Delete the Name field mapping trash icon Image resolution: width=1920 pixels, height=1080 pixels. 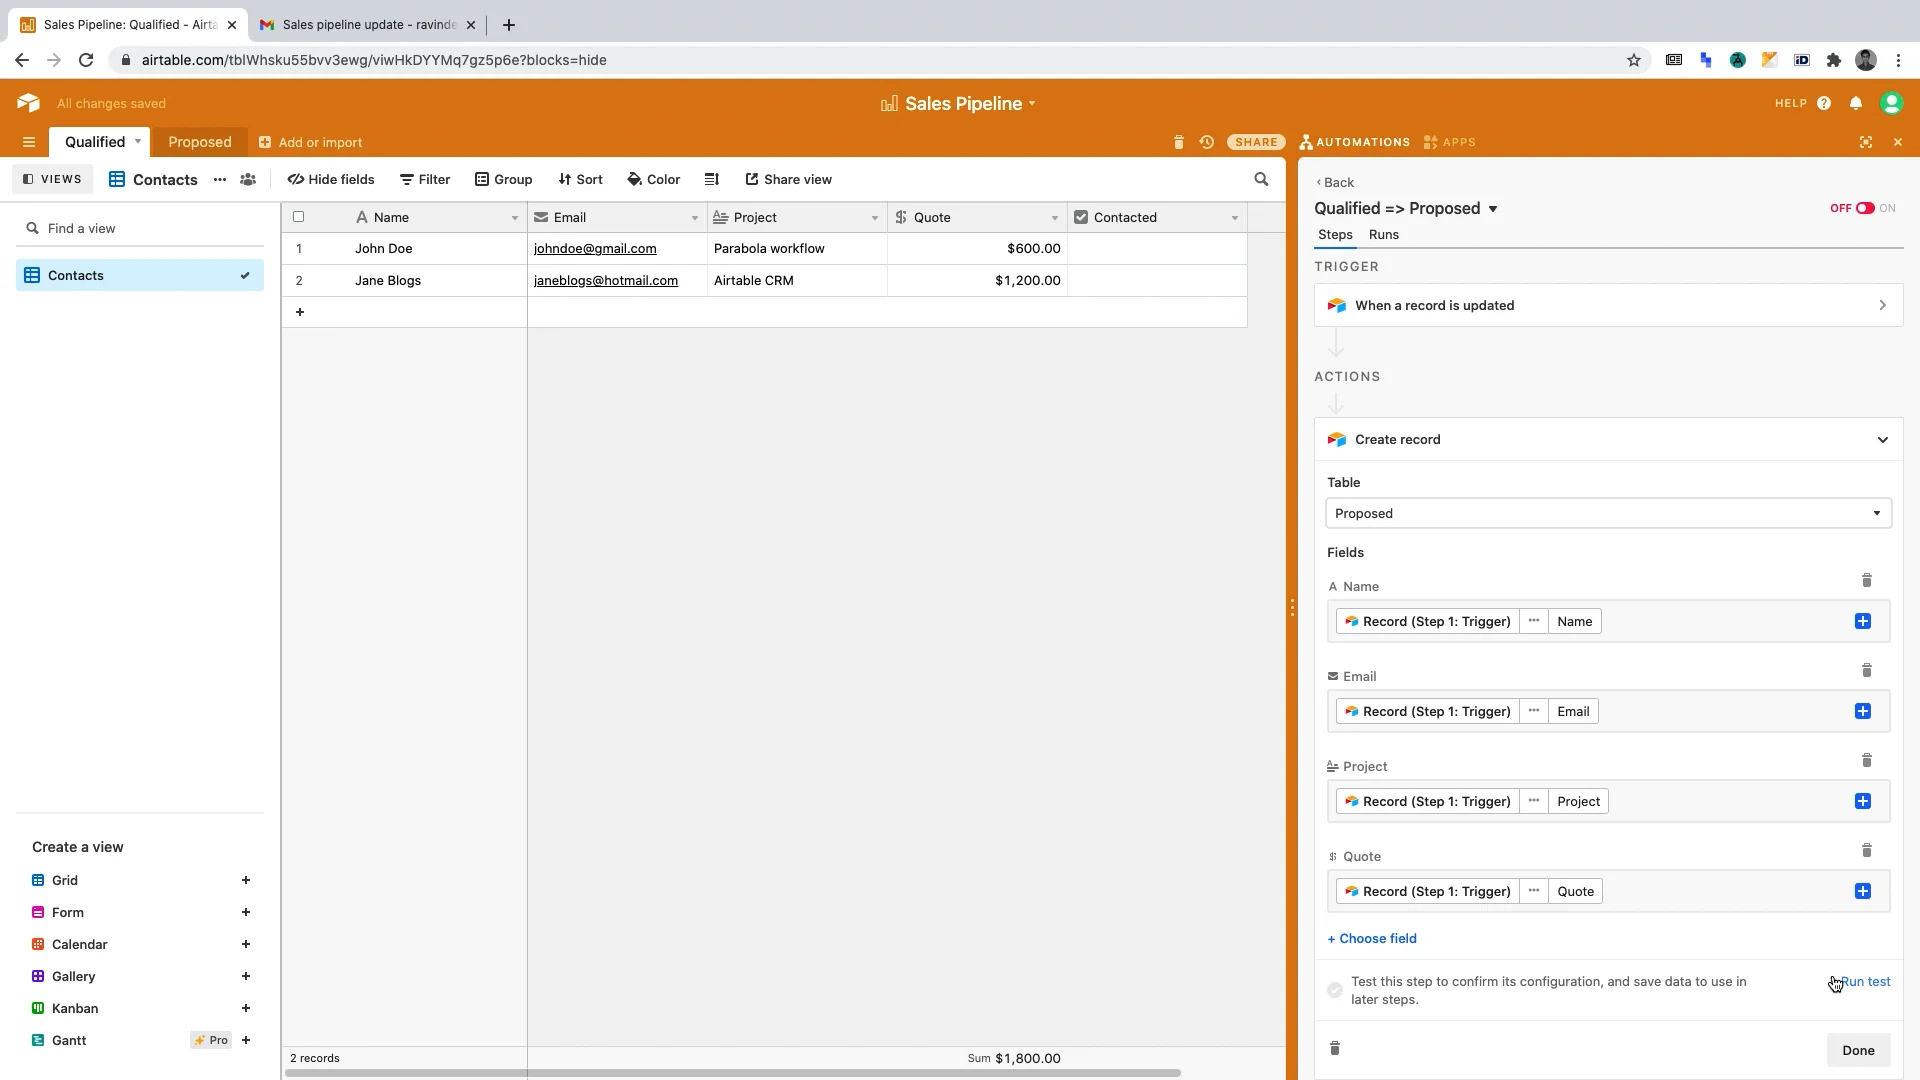1866,580
